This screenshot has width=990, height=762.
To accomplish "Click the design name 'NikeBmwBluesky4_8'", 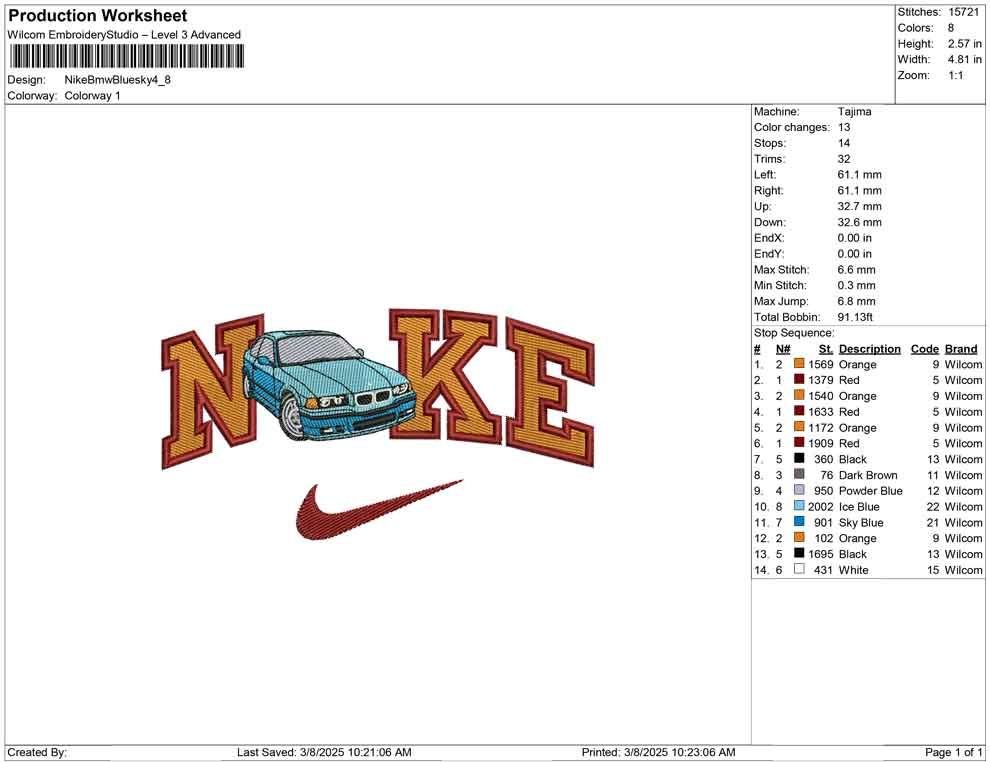I will [117, 80].
